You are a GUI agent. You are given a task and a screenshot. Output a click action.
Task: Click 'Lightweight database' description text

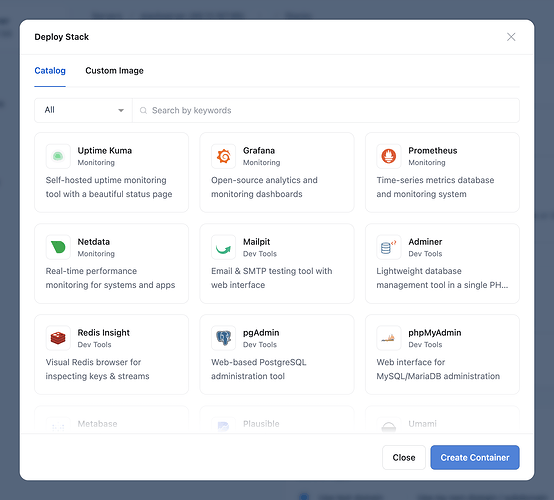tap(419, 271)
